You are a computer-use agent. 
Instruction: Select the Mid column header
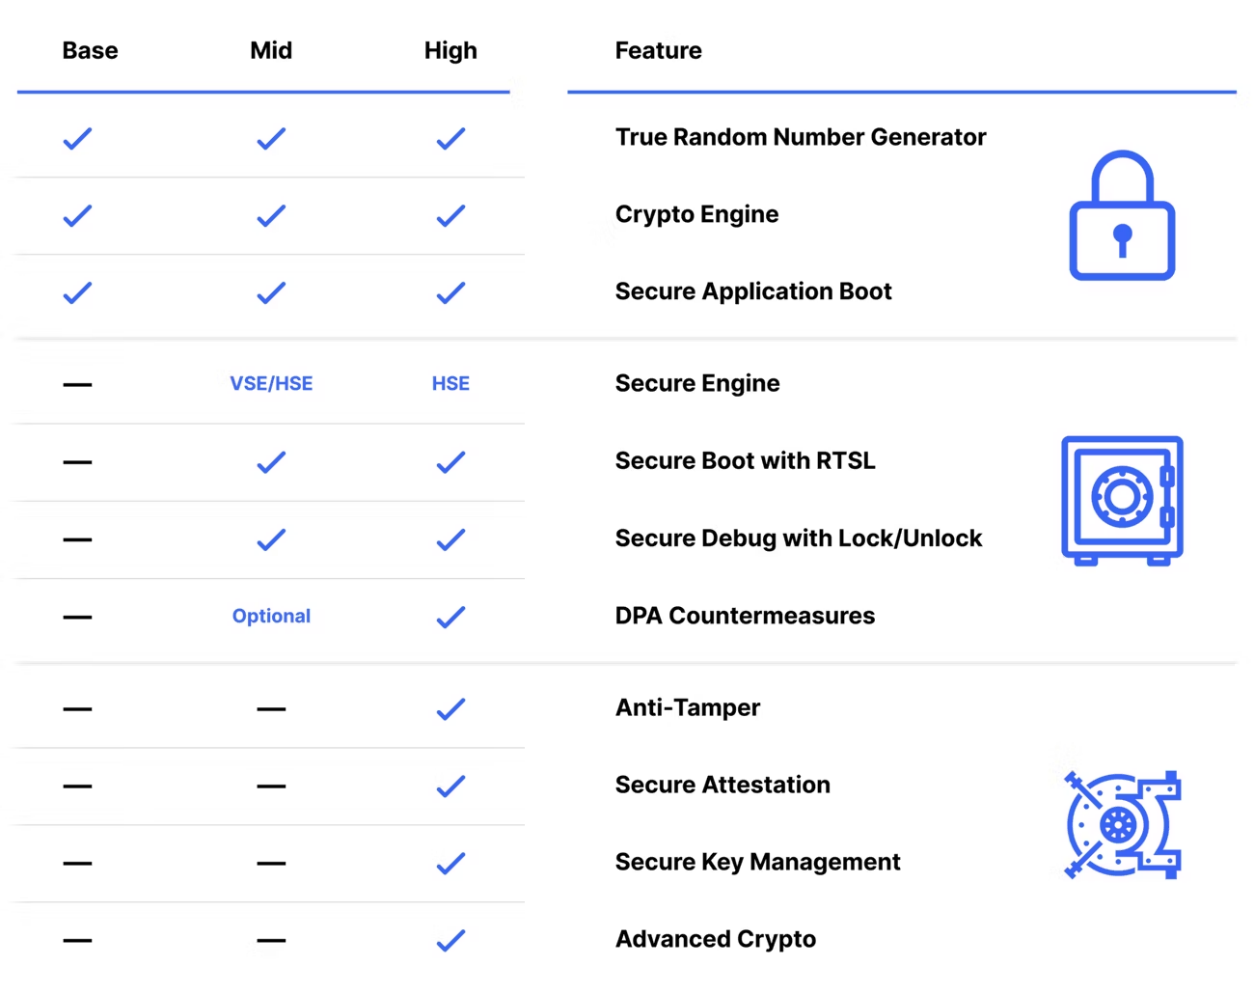[x=271, y=51]
